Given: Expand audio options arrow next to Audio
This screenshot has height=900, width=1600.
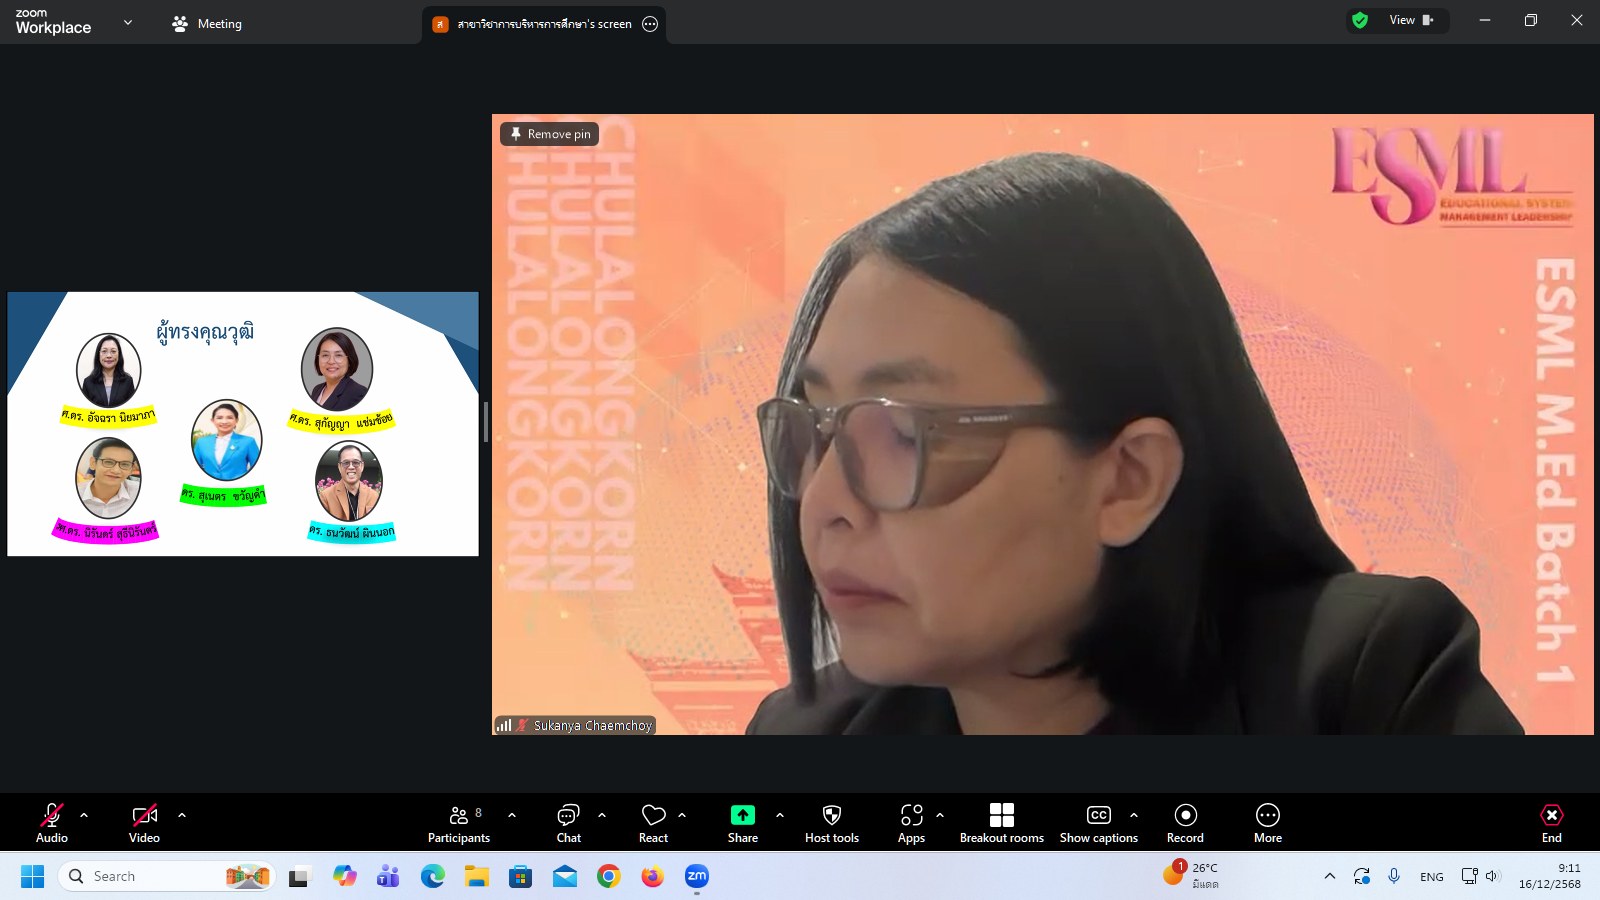Looking at the screenshot, I should pos(84,815).
